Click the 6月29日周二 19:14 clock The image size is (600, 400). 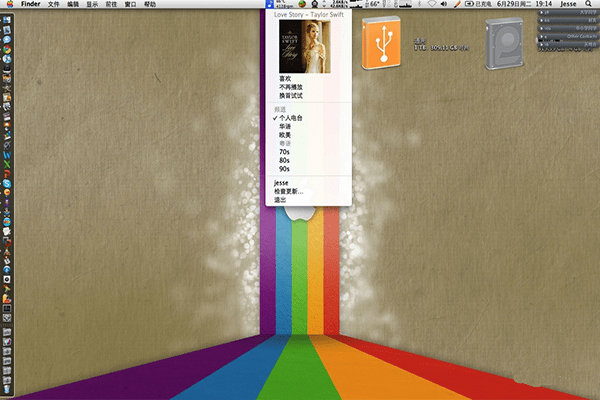tap(524, 4)
